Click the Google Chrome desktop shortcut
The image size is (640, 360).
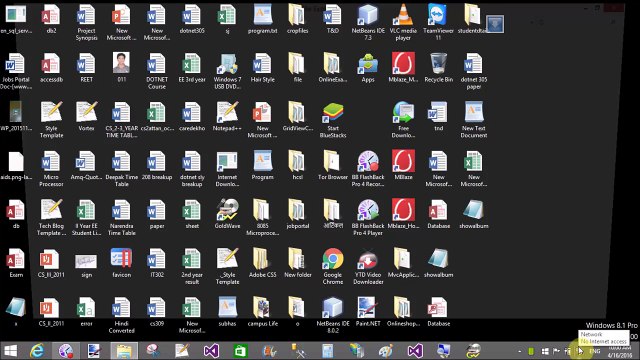(333, 259)
